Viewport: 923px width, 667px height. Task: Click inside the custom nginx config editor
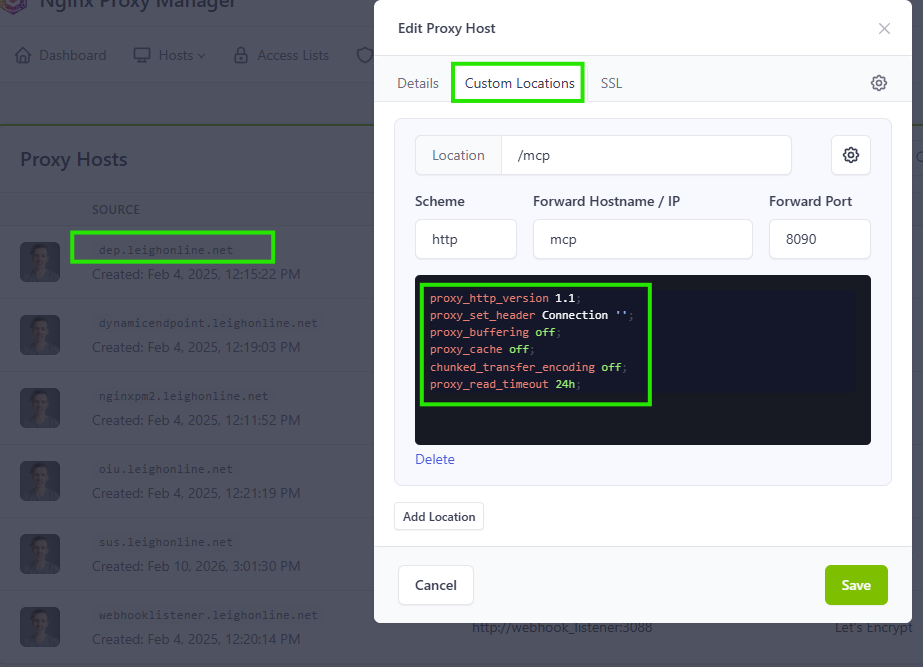pyautogui.click(x=643, y=360)
